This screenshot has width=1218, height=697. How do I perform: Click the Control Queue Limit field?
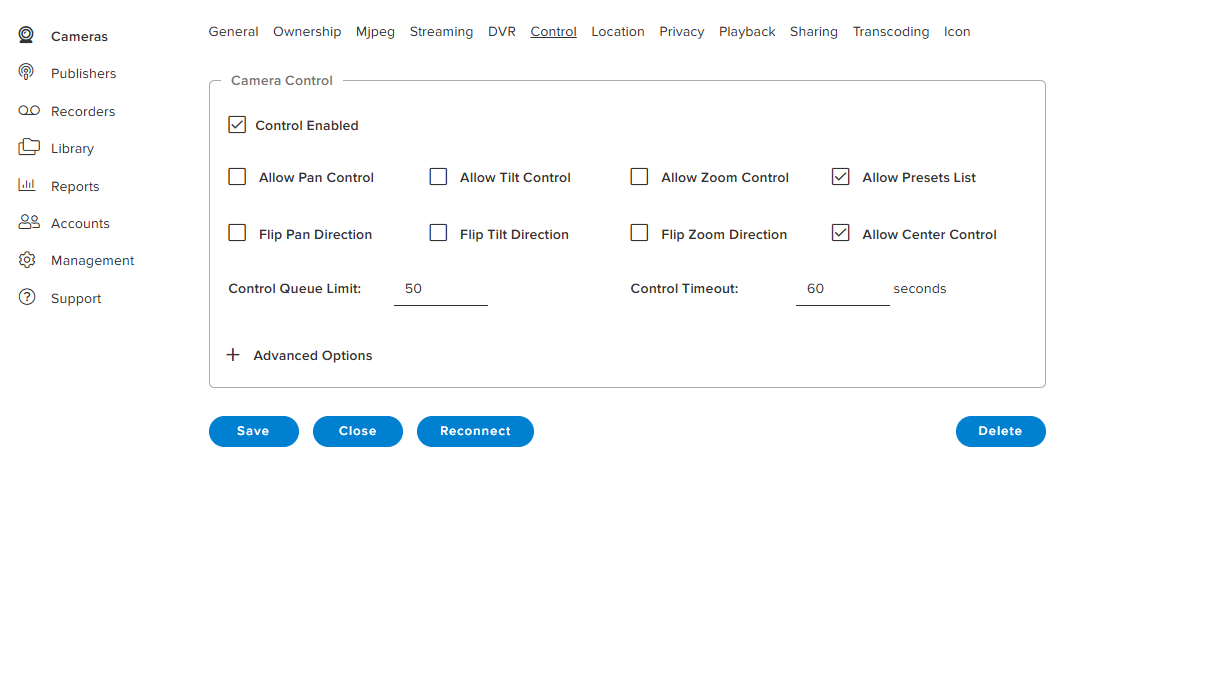coord(441,288)
